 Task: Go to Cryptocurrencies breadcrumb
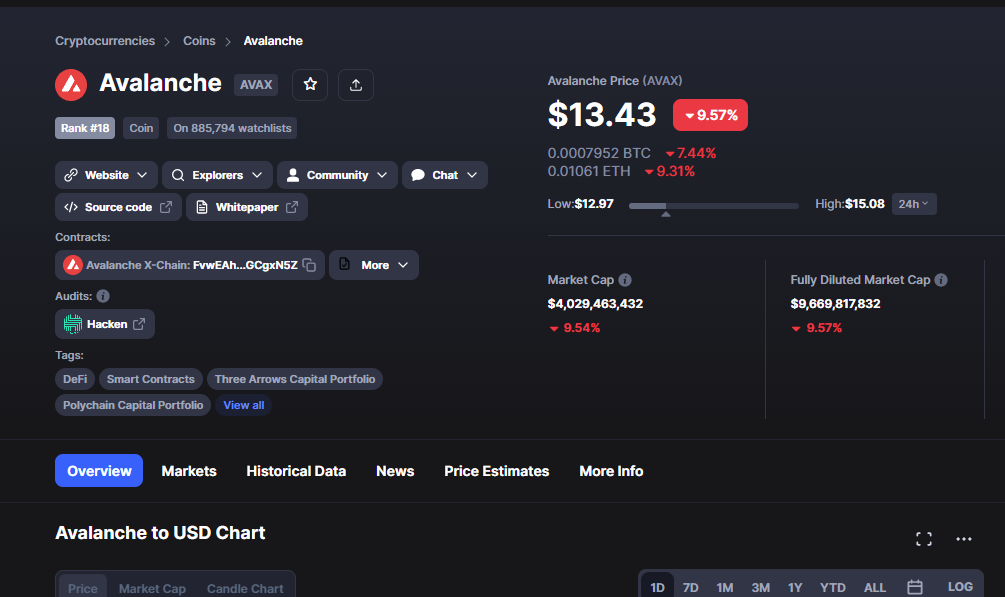point(105,41)
